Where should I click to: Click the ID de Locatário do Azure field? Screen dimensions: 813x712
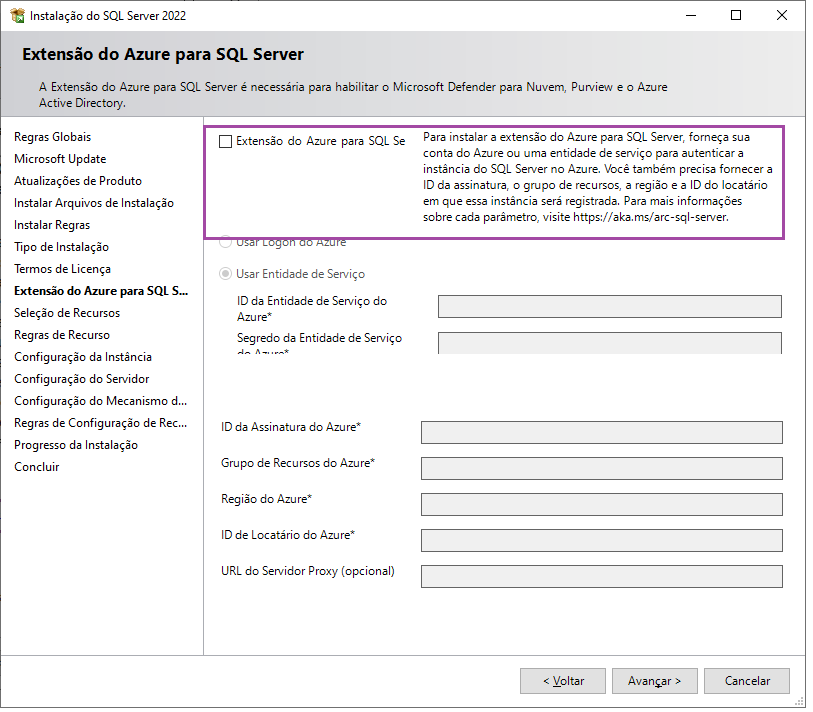click(601, 540)
